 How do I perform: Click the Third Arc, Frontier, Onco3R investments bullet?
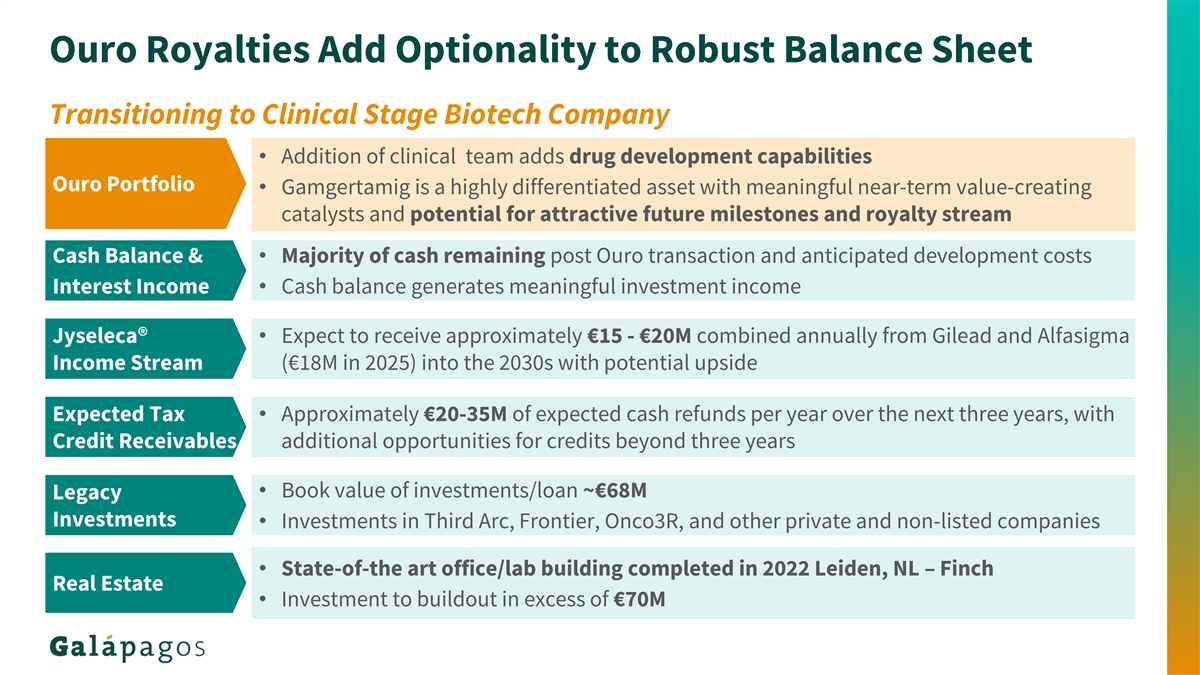tap(690, 521)
